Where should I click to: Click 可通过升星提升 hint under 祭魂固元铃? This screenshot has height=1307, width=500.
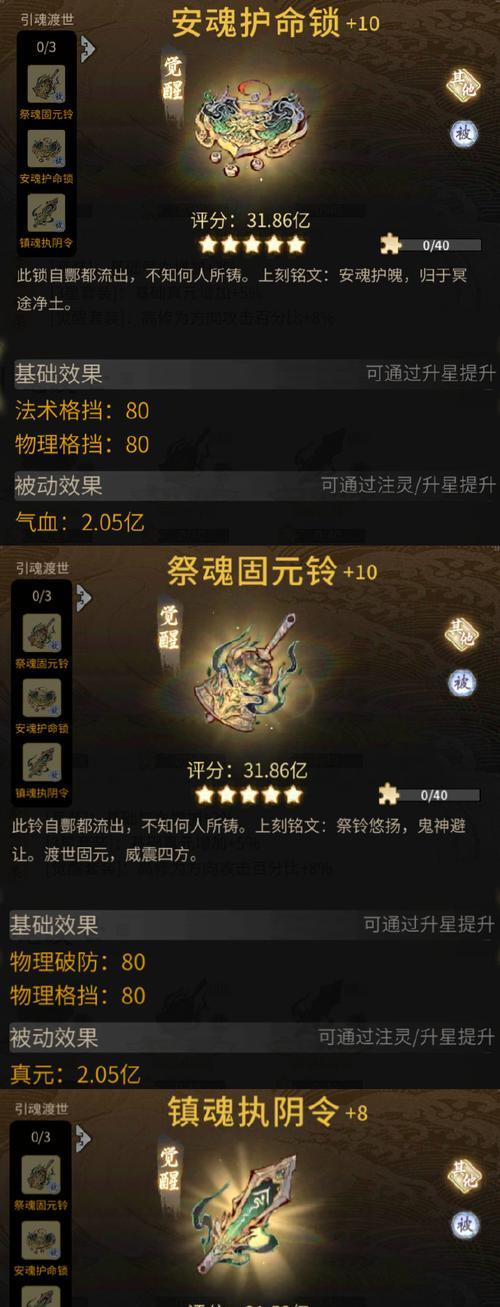(x=429, y=924)
